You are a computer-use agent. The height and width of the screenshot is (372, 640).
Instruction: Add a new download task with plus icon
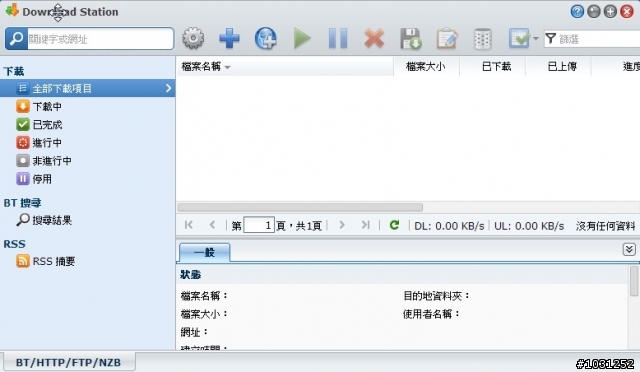229,39
